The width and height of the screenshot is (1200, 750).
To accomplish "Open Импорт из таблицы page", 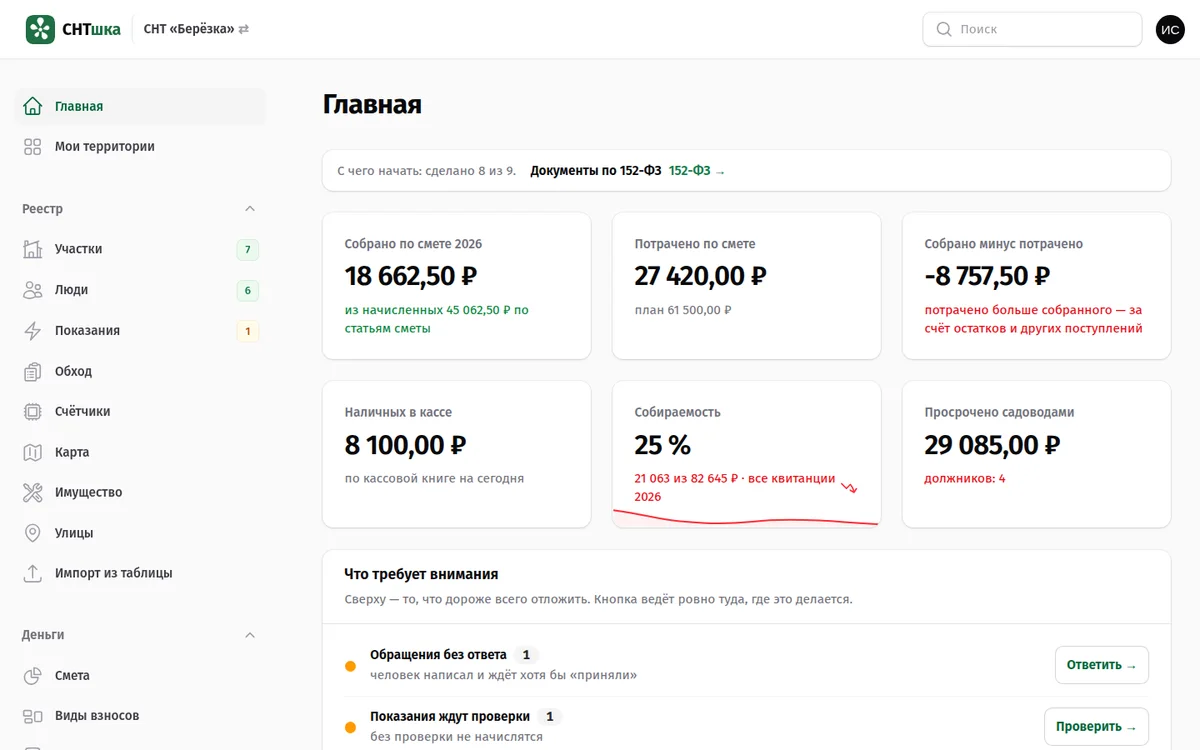I will pos(140,573).
